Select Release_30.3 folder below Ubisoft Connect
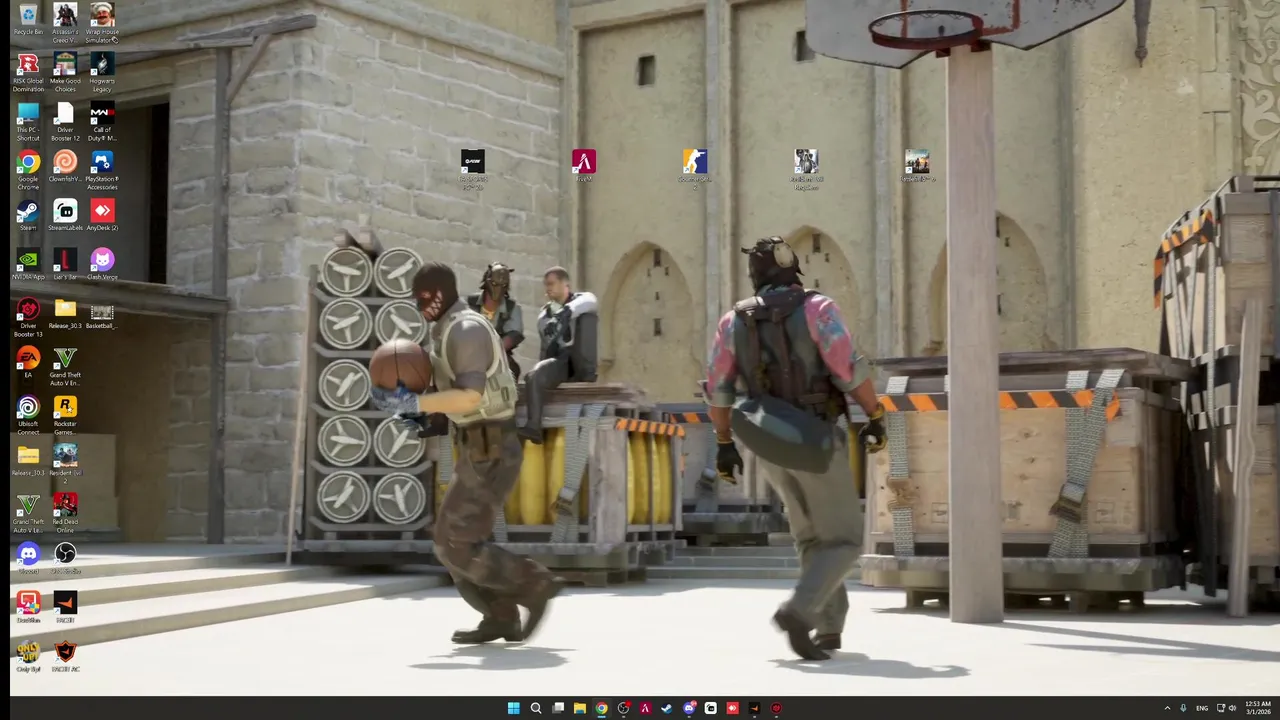Viewport: 1280px width, 720px height. (x=28, y=461)
